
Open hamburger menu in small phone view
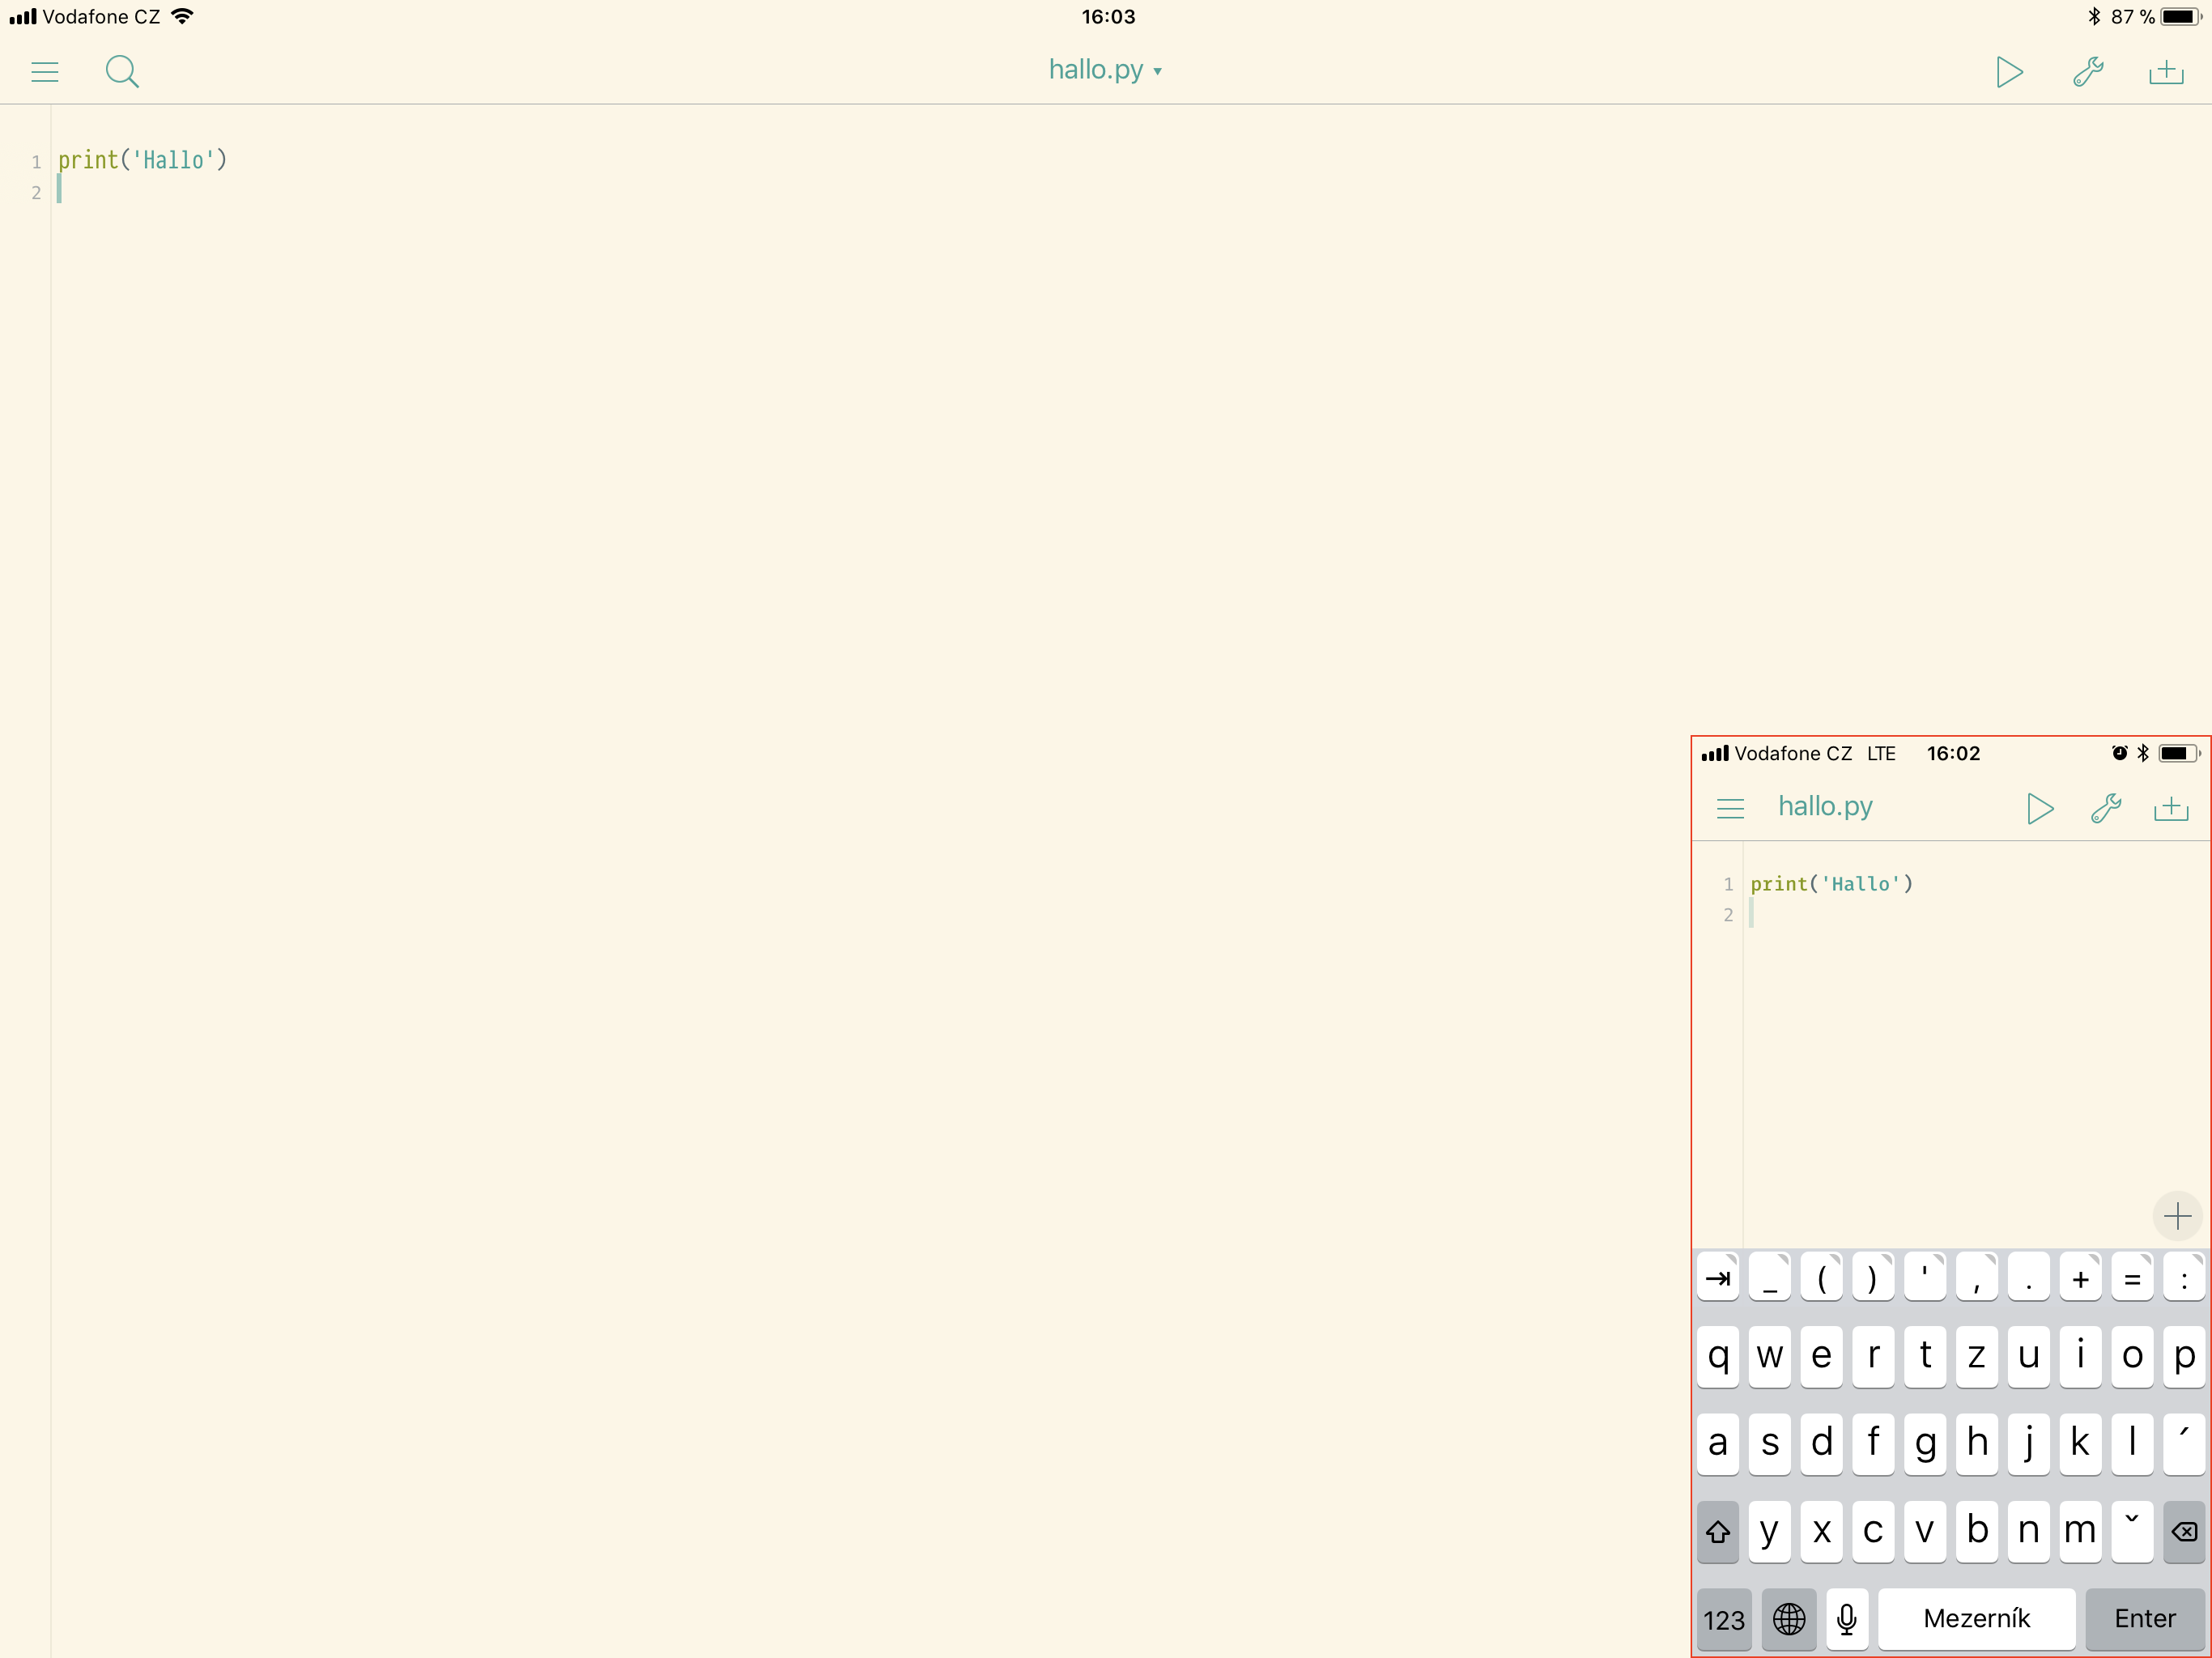[x=1730, y=808]
